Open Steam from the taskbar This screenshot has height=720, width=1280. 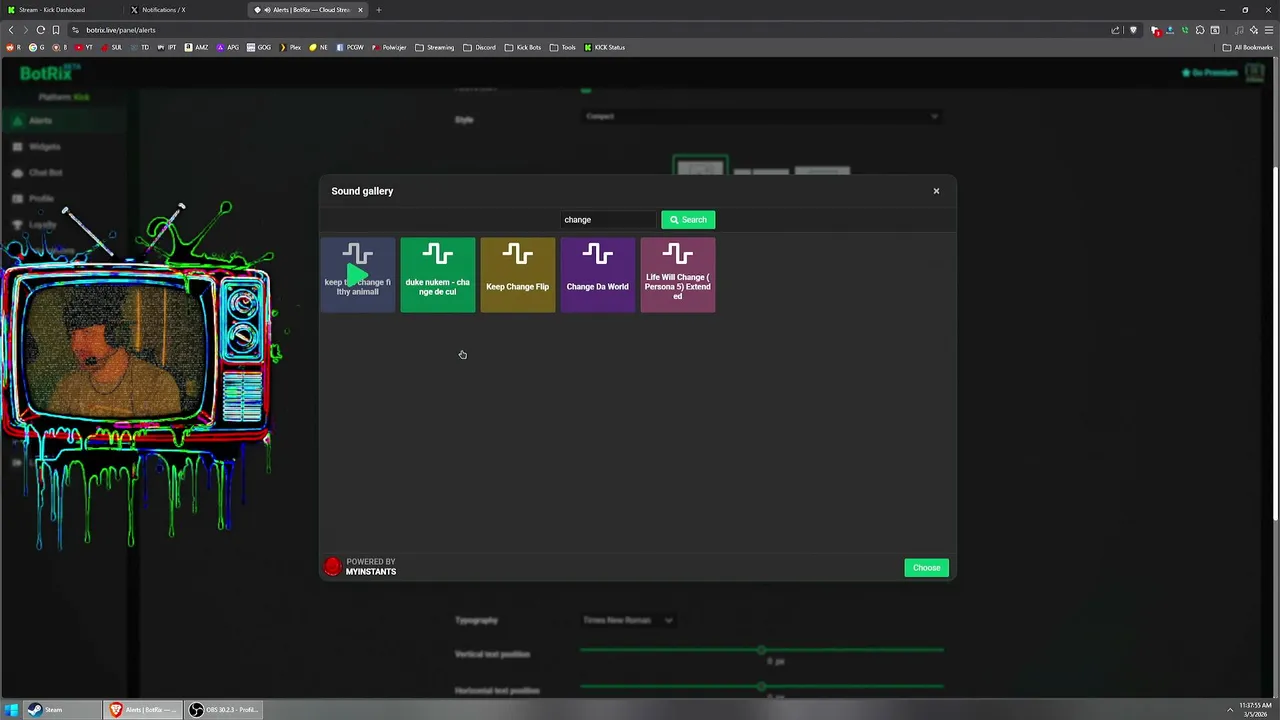[61, 710]
